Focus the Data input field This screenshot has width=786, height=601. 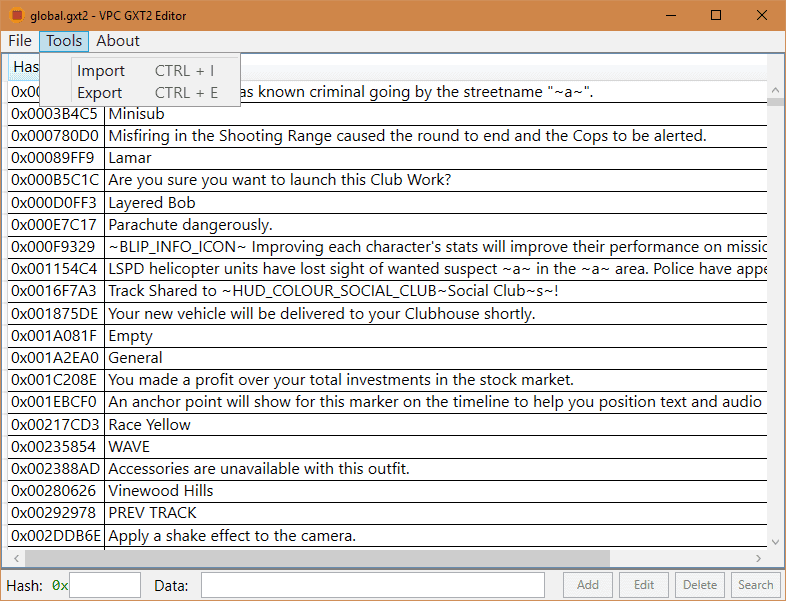[x=373, y=585]
